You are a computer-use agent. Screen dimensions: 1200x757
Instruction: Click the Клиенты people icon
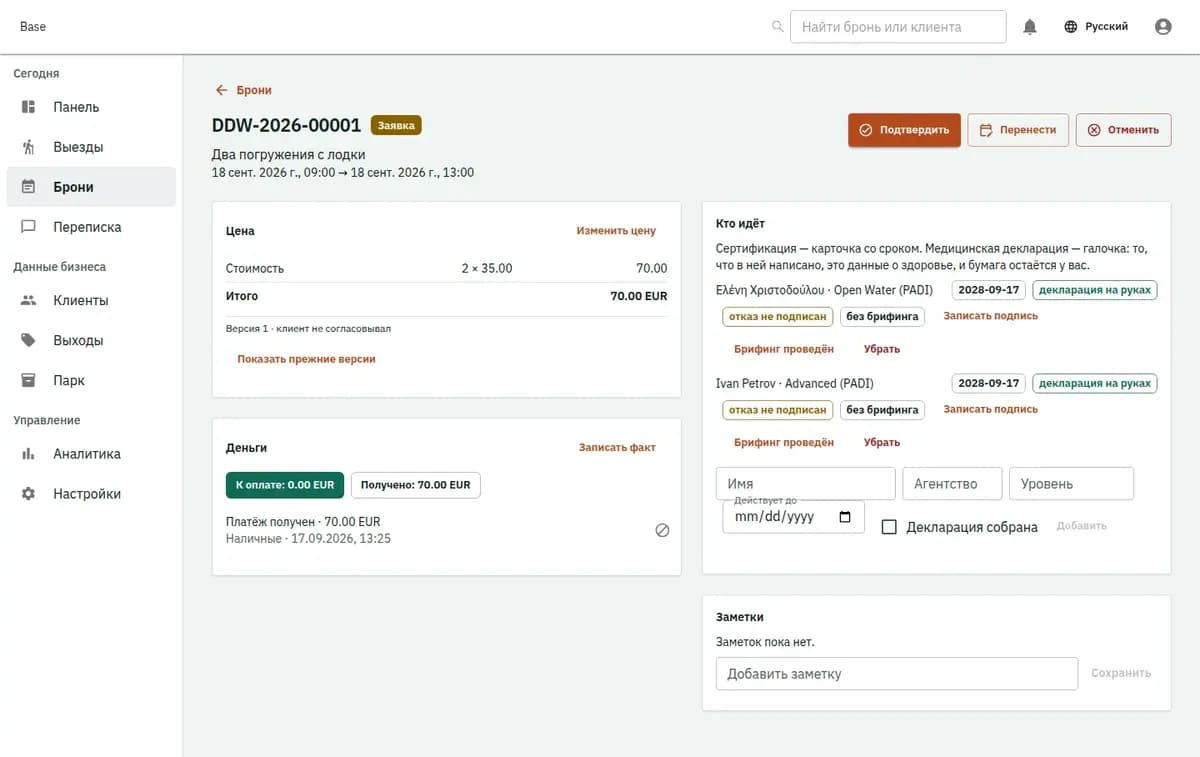(x=29, y=300)
